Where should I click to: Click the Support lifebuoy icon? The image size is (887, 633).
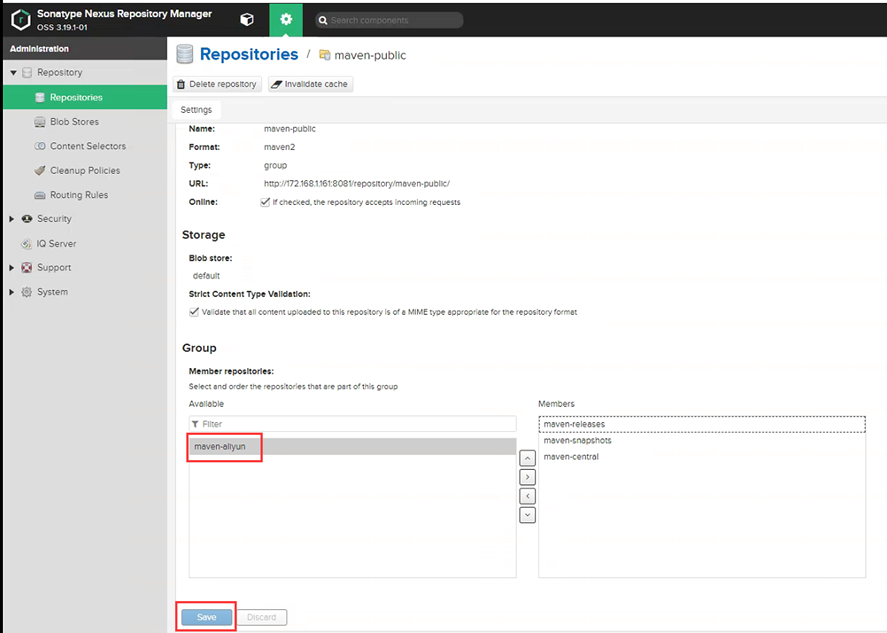[x=27, y=268]
